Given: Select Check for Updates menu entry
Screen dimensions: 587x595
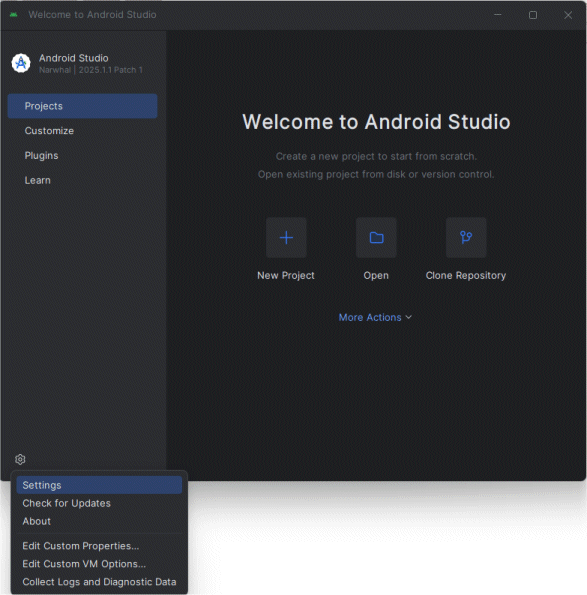Looking at the screenshot, I should coord(99,503).
